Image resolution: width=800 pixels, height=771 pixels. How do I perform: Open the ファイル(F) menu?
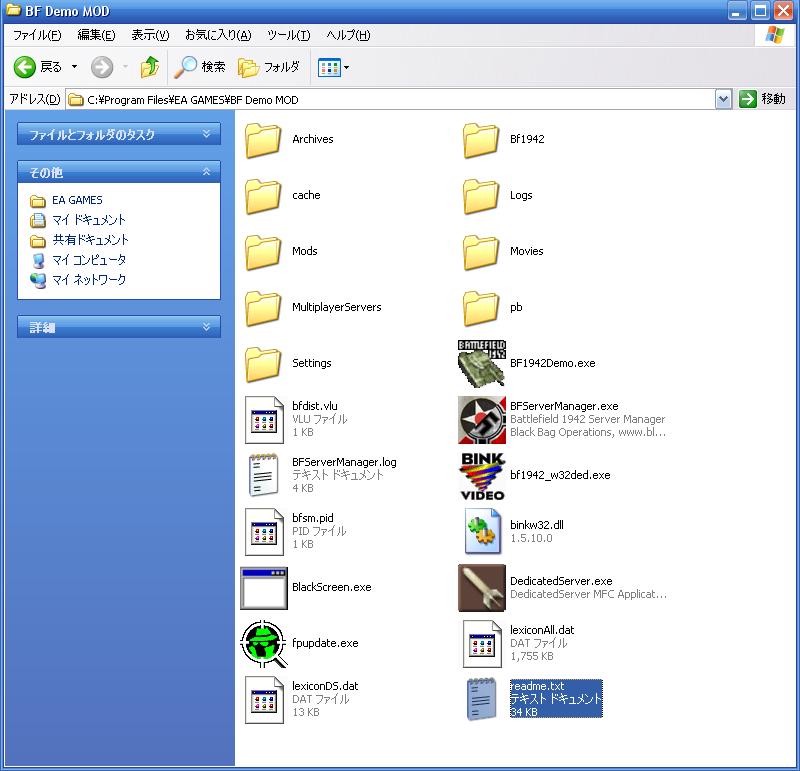pyautogui.click(x=37, y=35)
